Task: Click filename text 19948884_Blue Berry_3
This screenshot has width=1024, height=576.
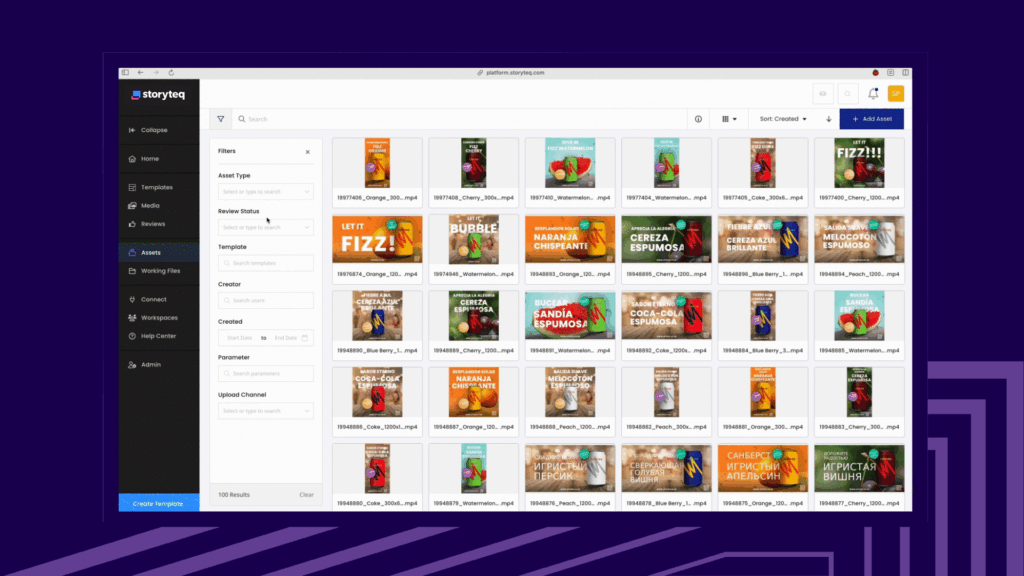Action: [x=763, y=351]
